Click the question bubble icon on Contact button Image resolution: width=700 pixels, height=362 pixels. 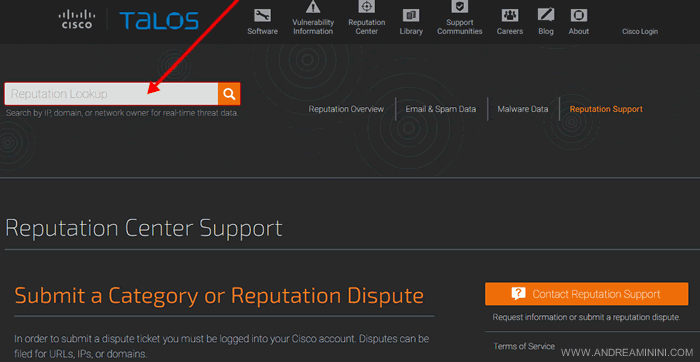click(518, 293)
